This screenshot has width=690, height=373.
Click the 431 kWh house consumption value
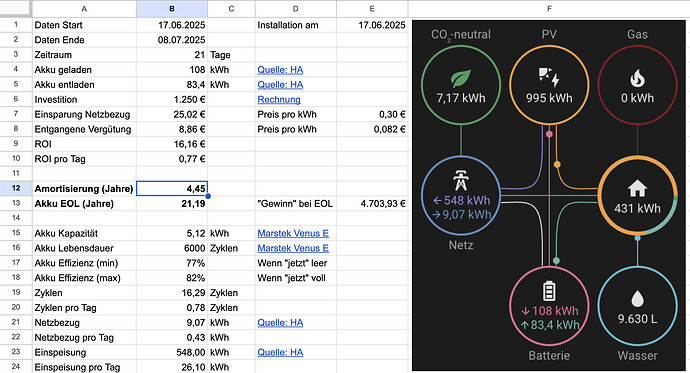637,208
